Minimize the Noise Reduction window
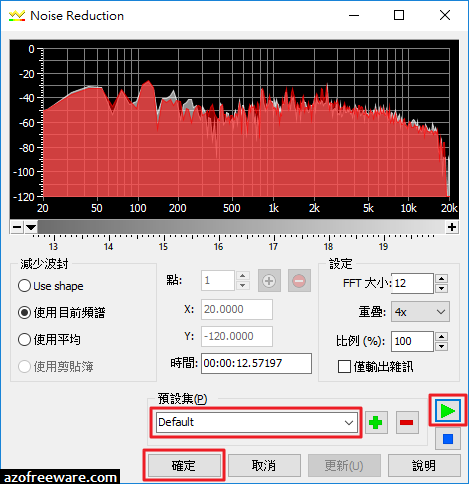469x484 pixels. pos(354,15)
